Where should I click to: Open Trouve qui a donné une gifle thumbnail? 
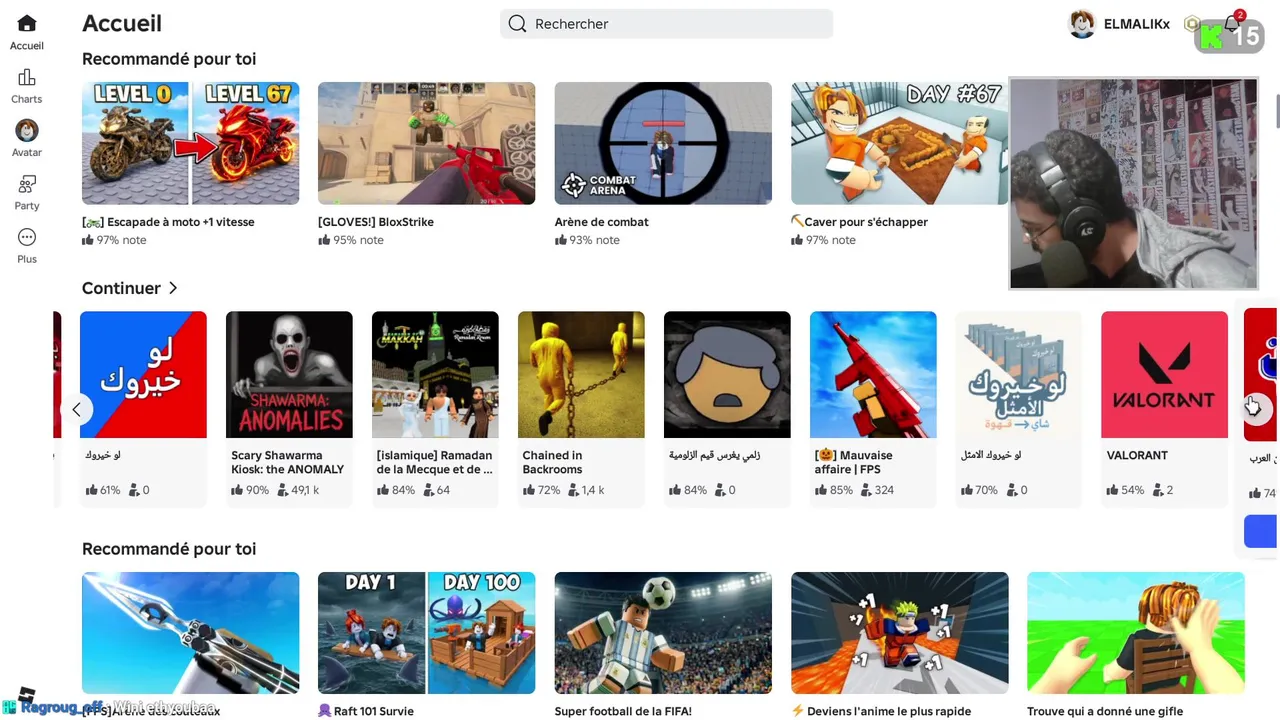point(1136,633)
